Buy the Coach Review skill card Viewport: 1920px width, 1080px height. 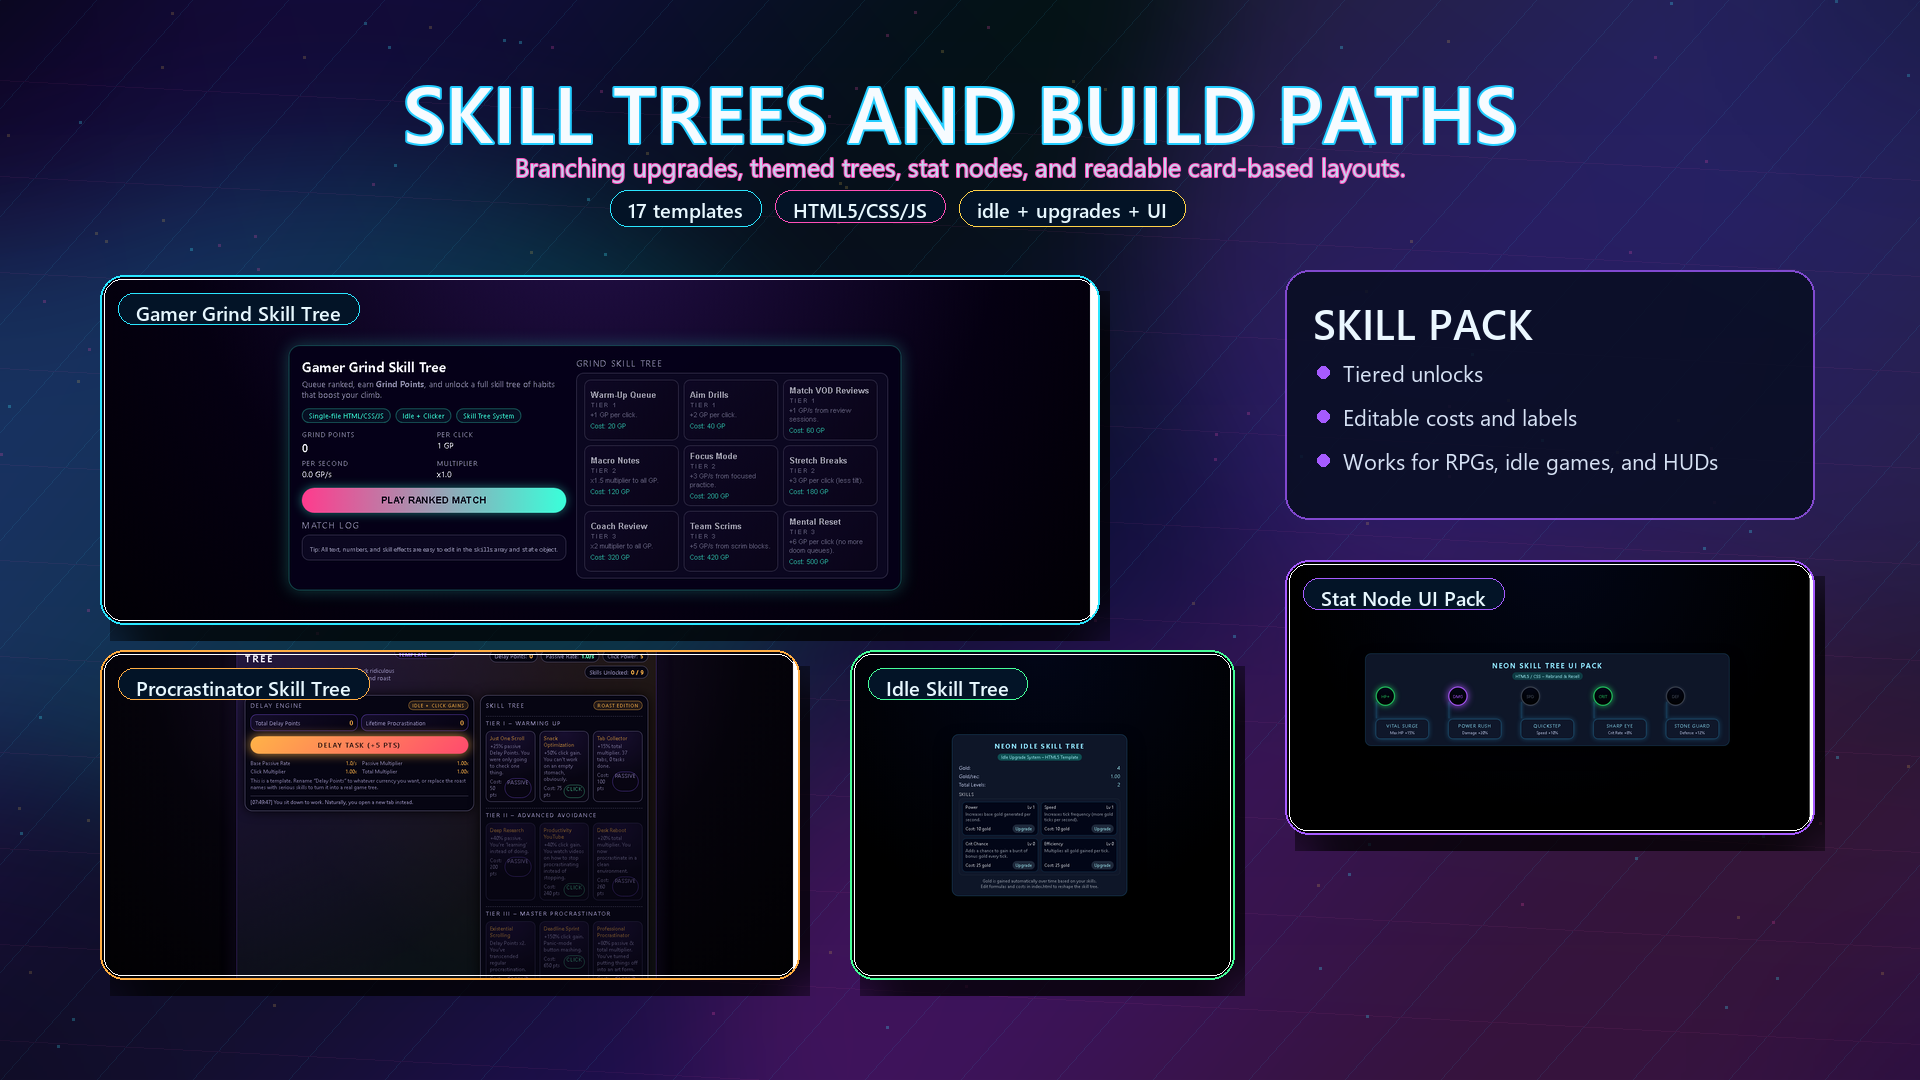click(x=631, y=541)
